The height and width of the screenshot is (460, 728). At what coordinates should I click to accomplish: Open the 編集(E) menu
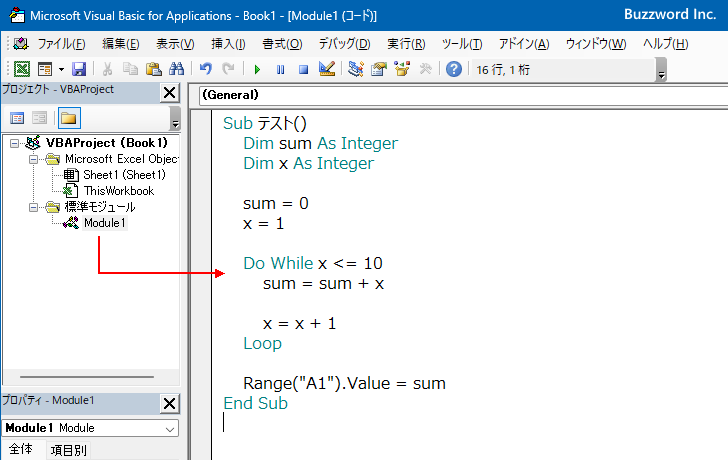121,44
